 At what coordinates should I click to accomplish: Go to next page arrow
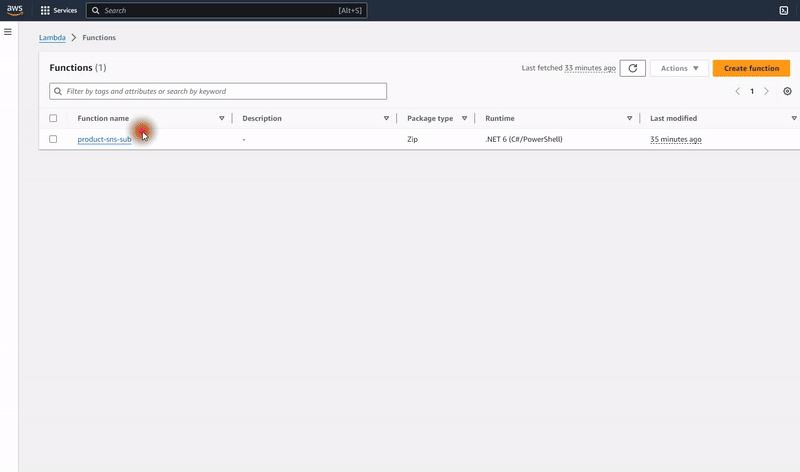pyautogui.click(x=766, y=91)
